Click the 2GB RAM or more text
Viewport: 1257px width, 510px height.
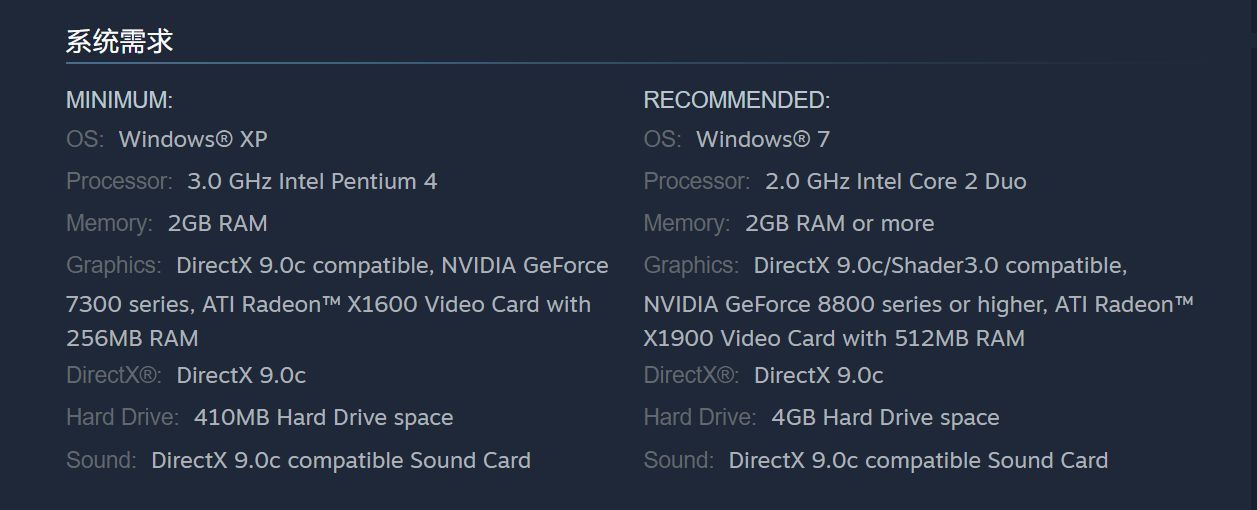tap(839, 223)
